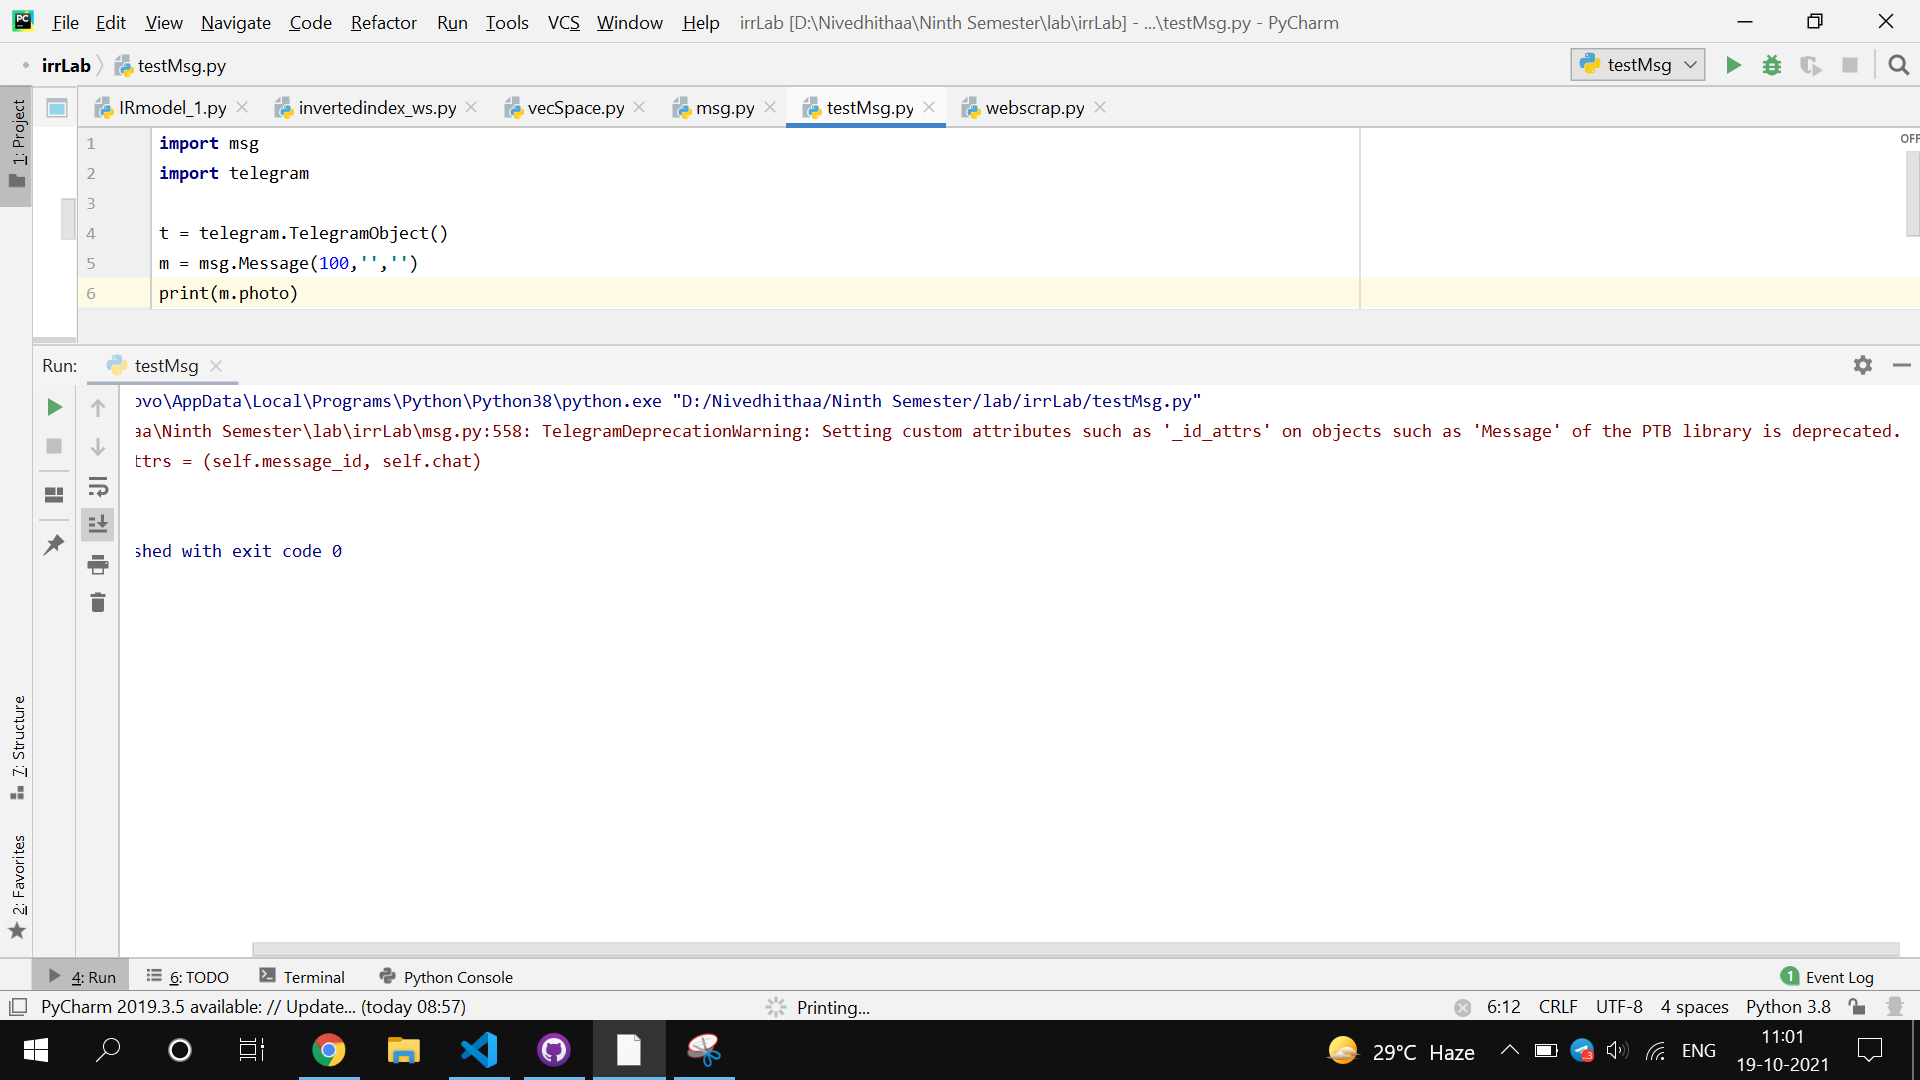Viewport: 1920px width, 1080px height.
Task: Clear console output with trash icon
Action: pos(97,602)
